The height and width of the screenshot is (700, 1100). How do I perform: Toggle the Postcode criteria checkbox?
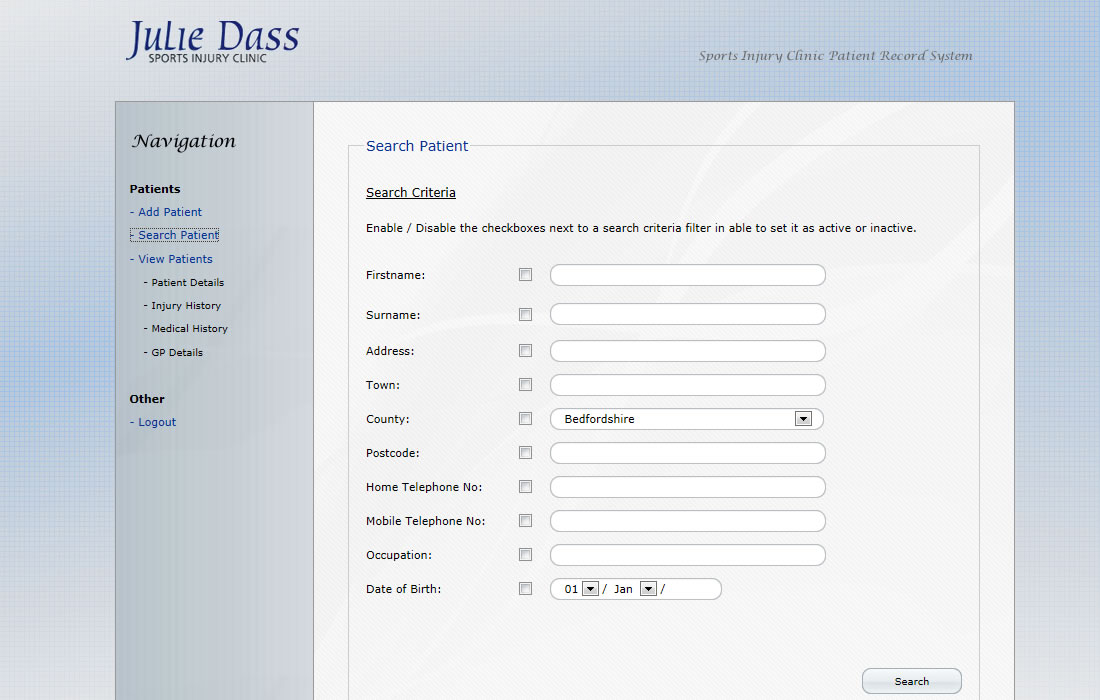(x=525, y=453)
